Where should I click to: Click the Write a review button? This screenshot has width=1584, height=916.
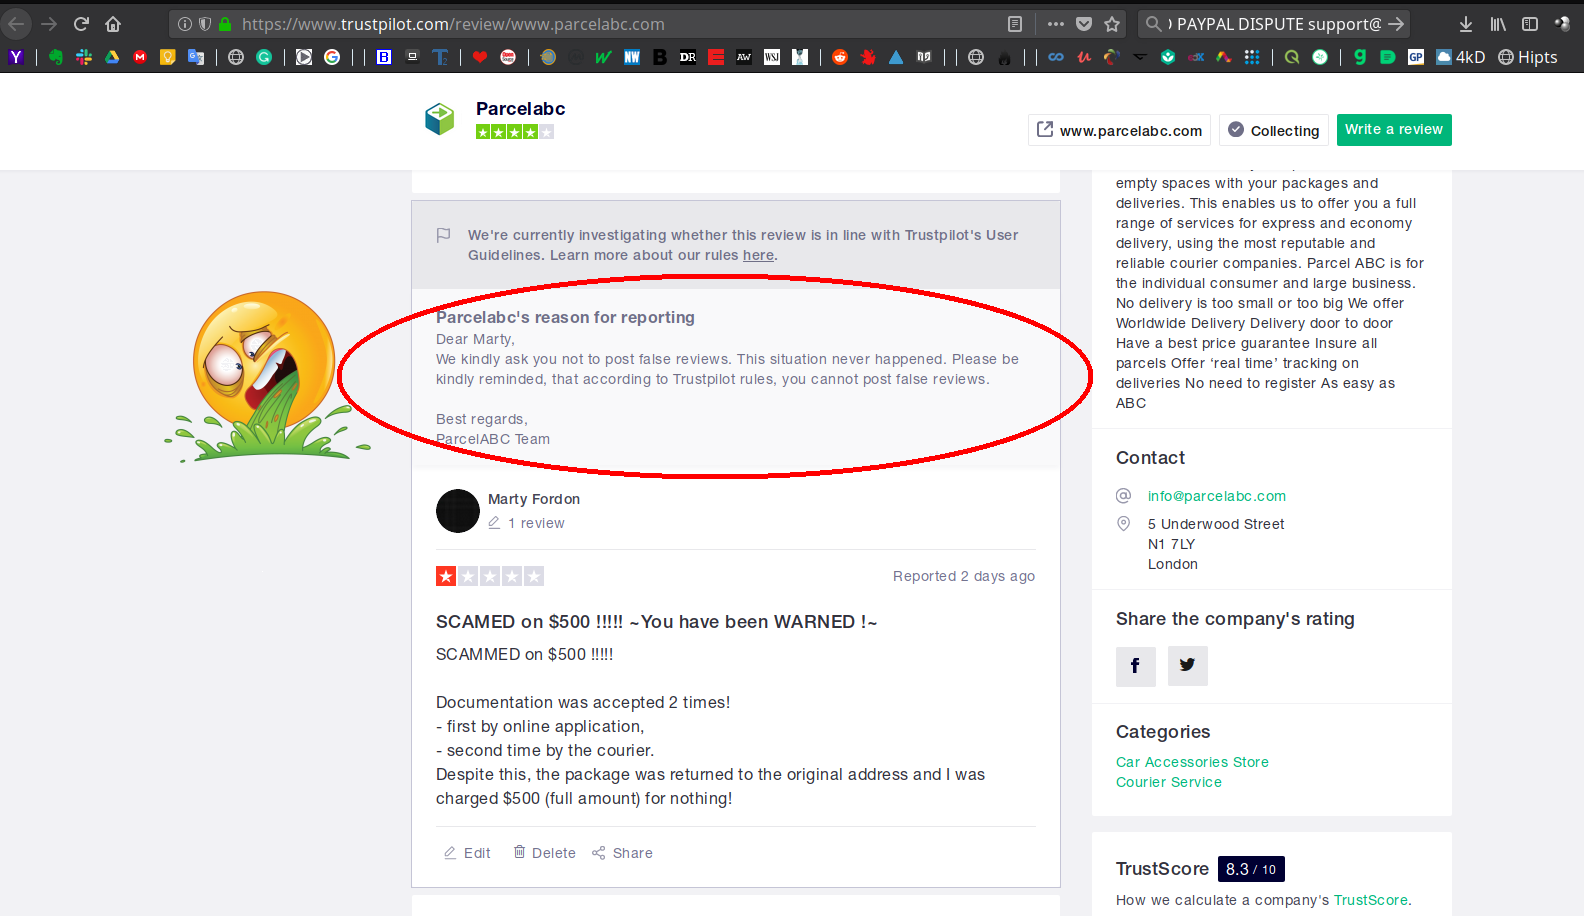click(x=1394, y=130)
